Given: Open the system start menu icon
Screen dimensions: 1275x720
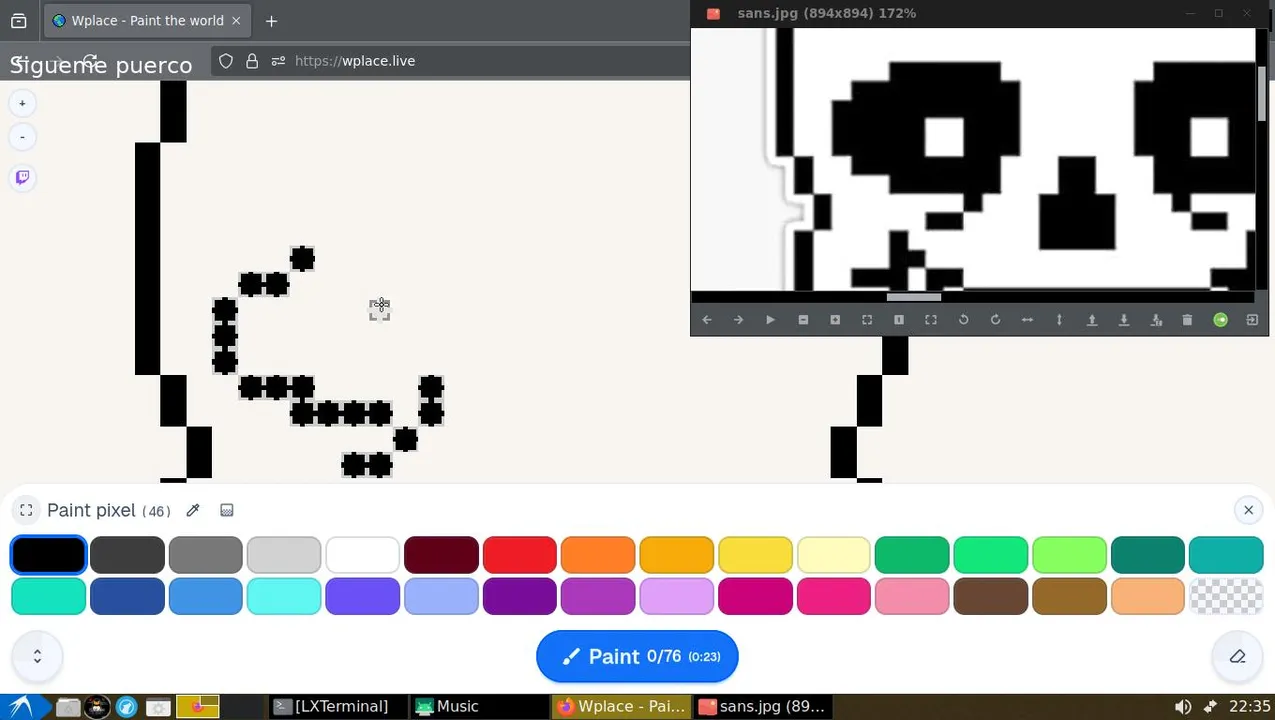Looking at the screenshot, I should 21,706.
